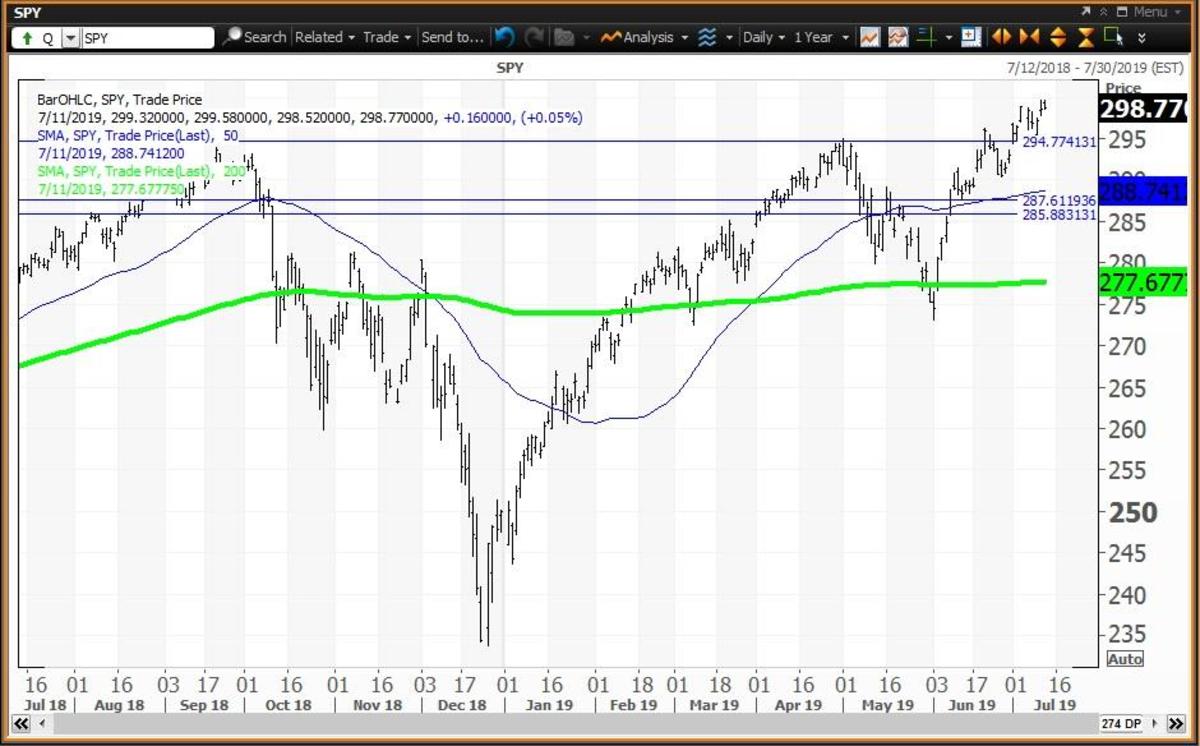
Task: Select the box selection cursor tool
Action: (x=1112, y=37)
